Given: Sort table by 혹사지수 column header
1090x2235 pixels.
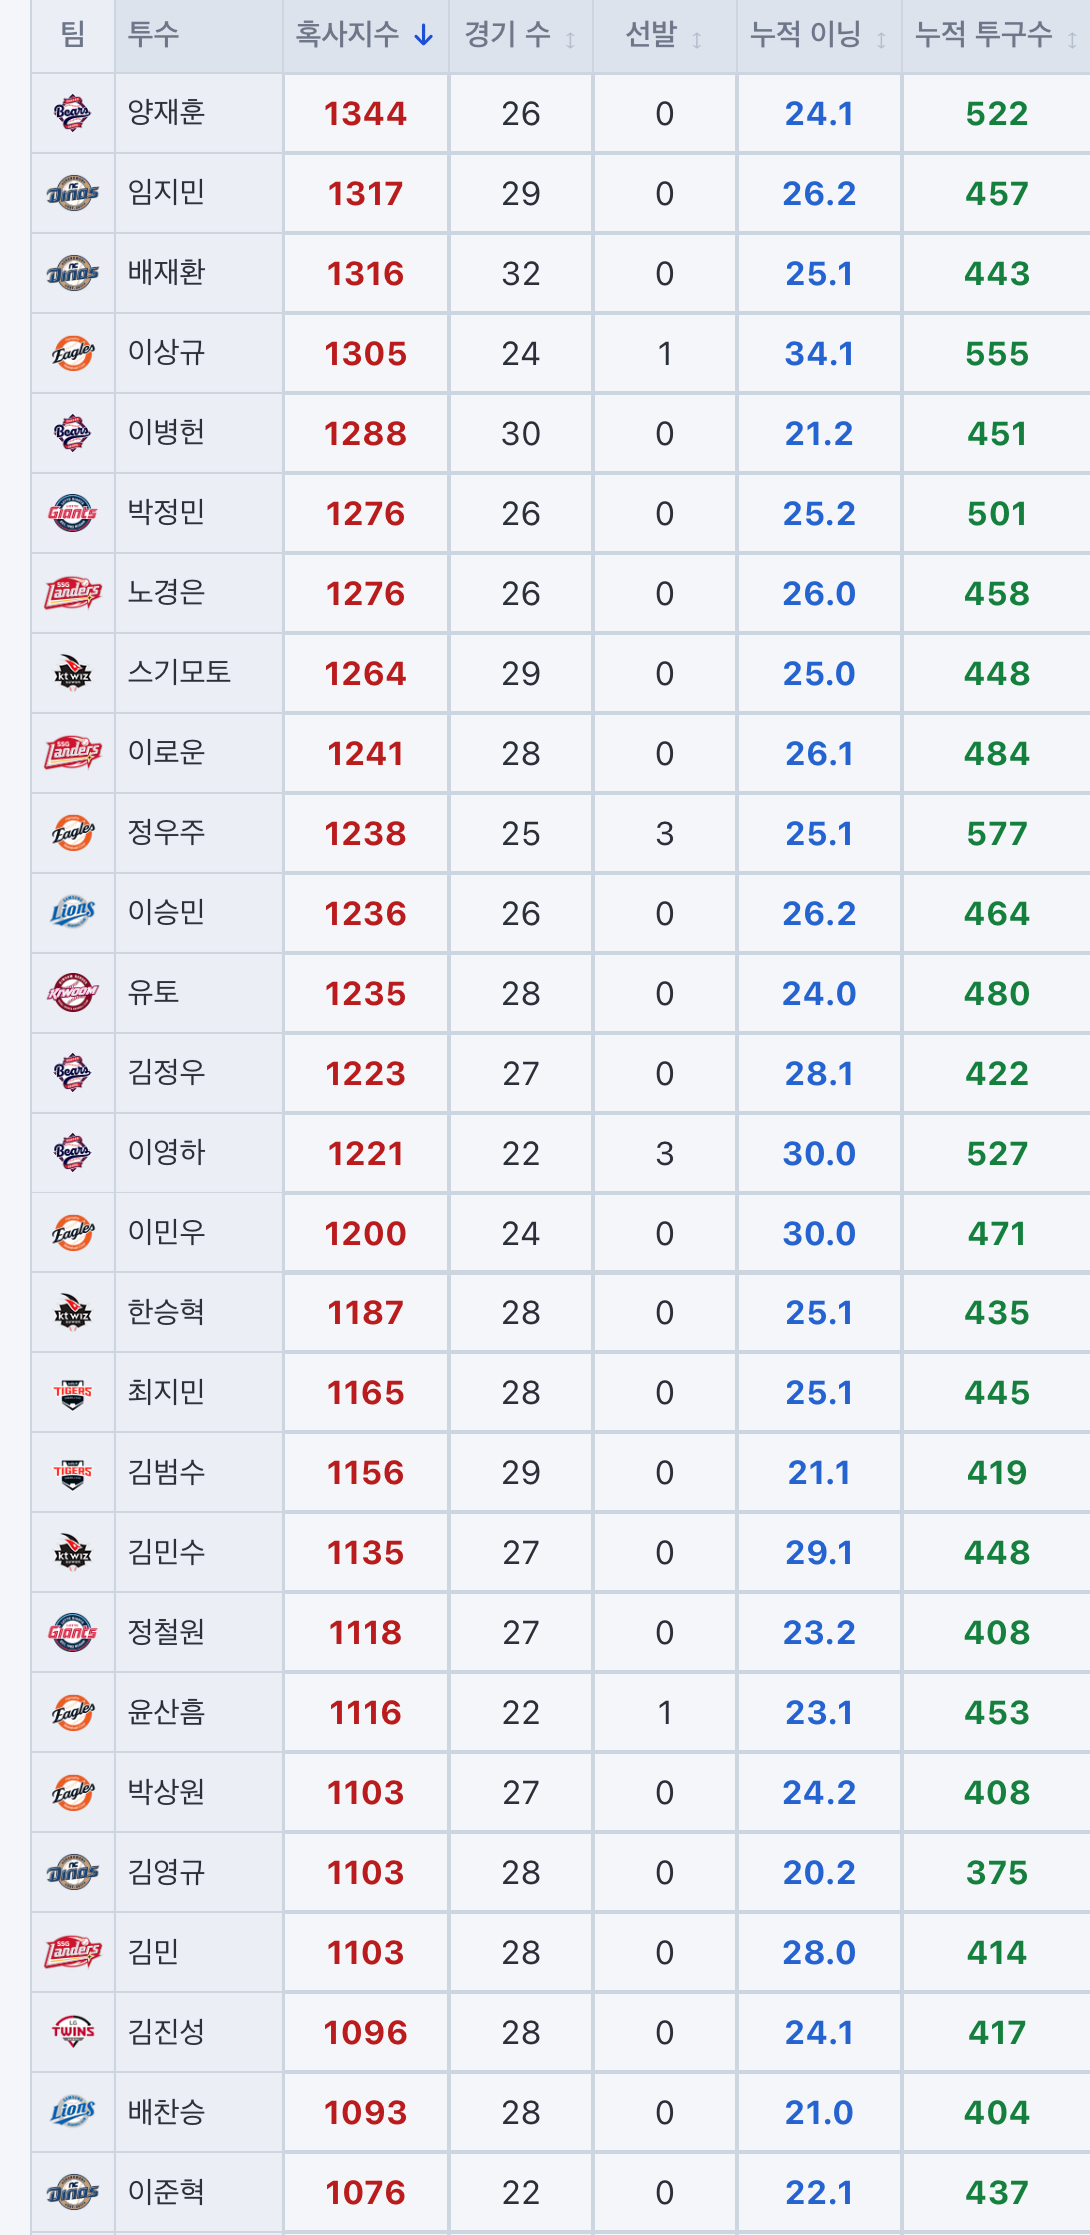Looking at the screenshot, I should (365, 35).
